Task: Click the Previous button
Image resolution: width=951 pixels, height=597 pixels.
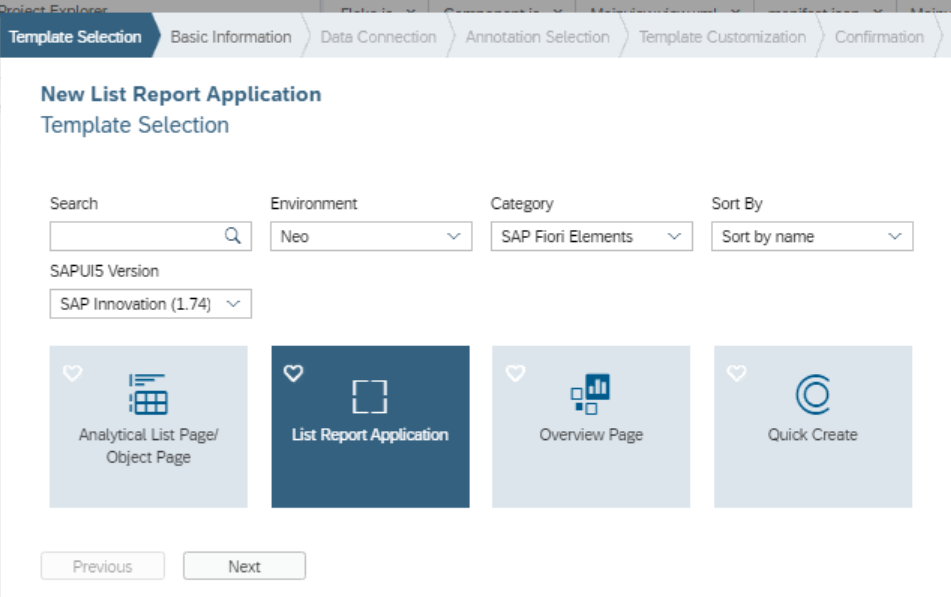Action: click(102, 566)
